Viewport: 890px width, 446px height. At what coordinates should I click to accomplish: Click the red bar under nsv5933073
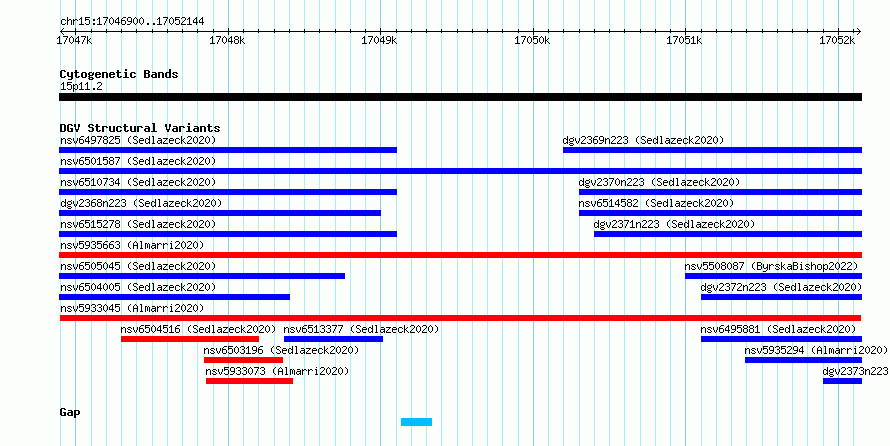250,381
